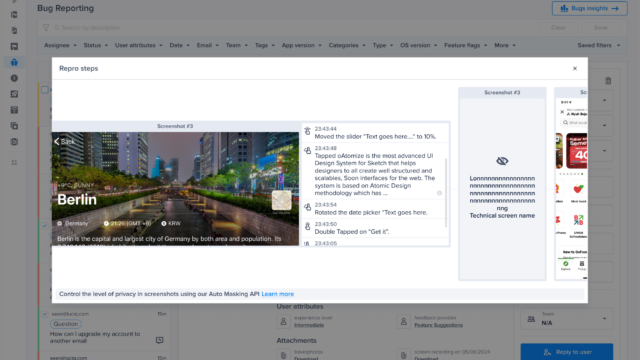Open the bug reporting sidebar icon
640x360 pixels.
14,62
